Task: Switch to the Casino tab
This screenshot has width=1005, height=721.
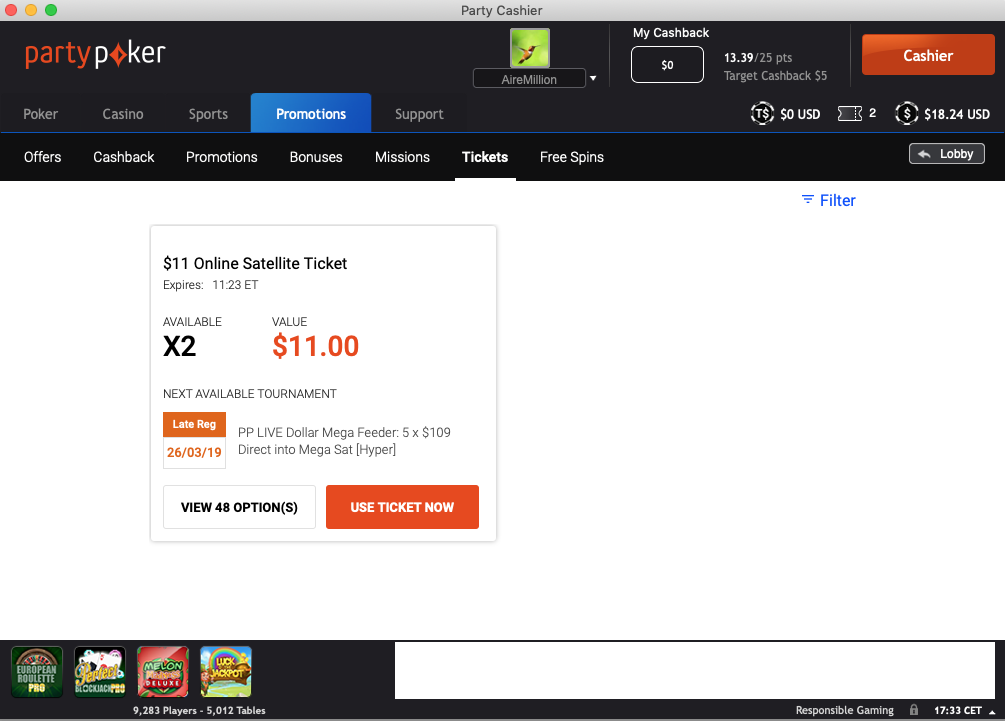Action: click(123, 114)
